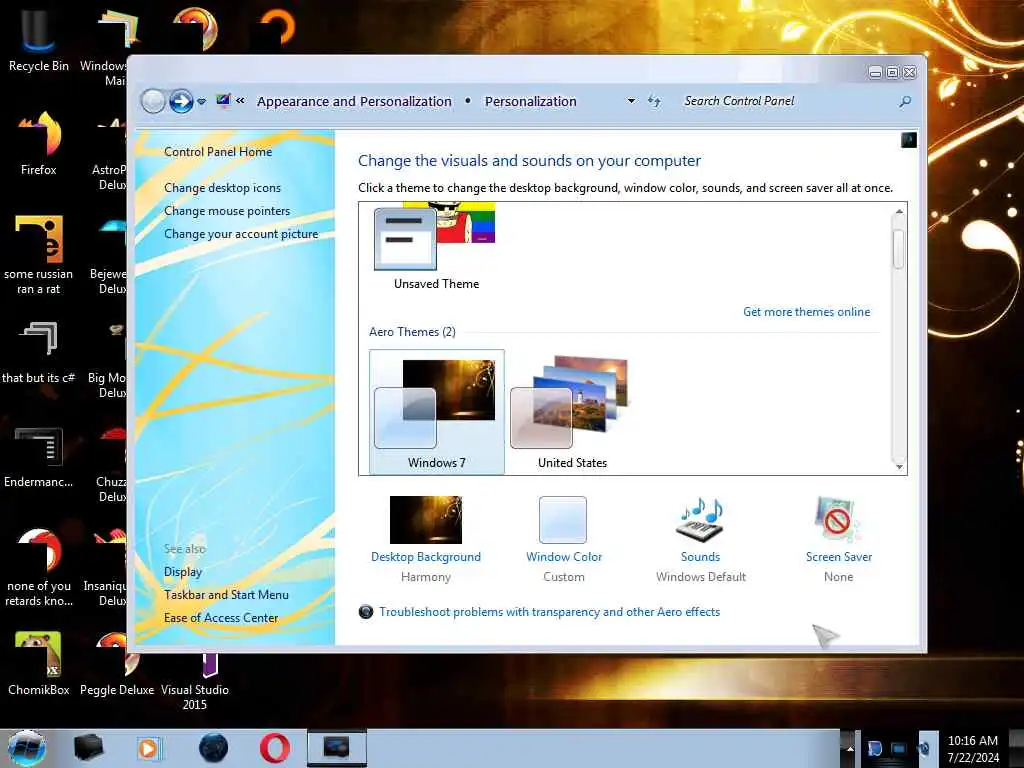Viewport: 1024px width, 768px height.
Task: Click the refresh button beside address bar
Action: [654, 101]
